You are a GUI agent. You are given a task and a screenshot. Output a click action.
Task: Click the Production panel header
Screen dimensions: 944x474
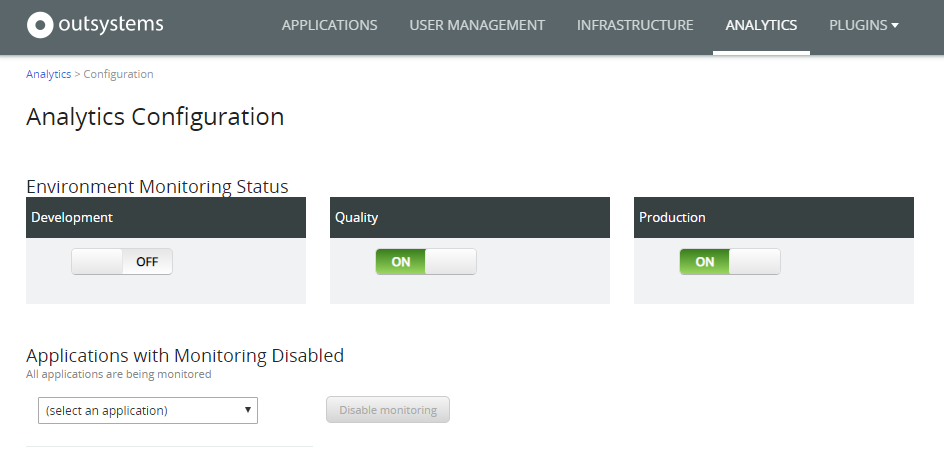coord(774,217)
